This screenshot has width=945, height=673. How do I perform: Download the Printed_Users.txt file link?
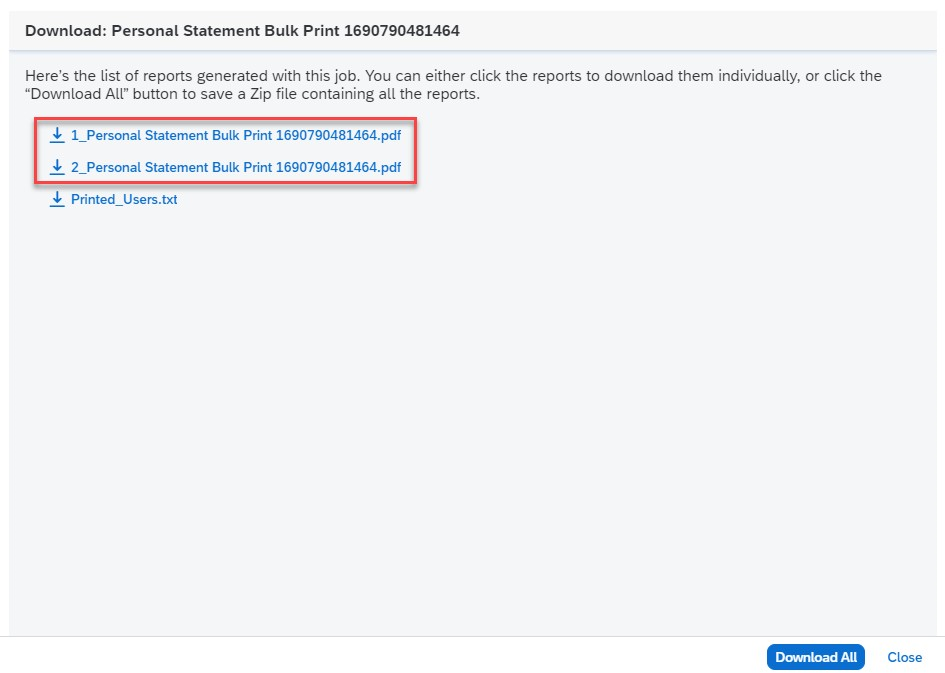coord(124,199)
